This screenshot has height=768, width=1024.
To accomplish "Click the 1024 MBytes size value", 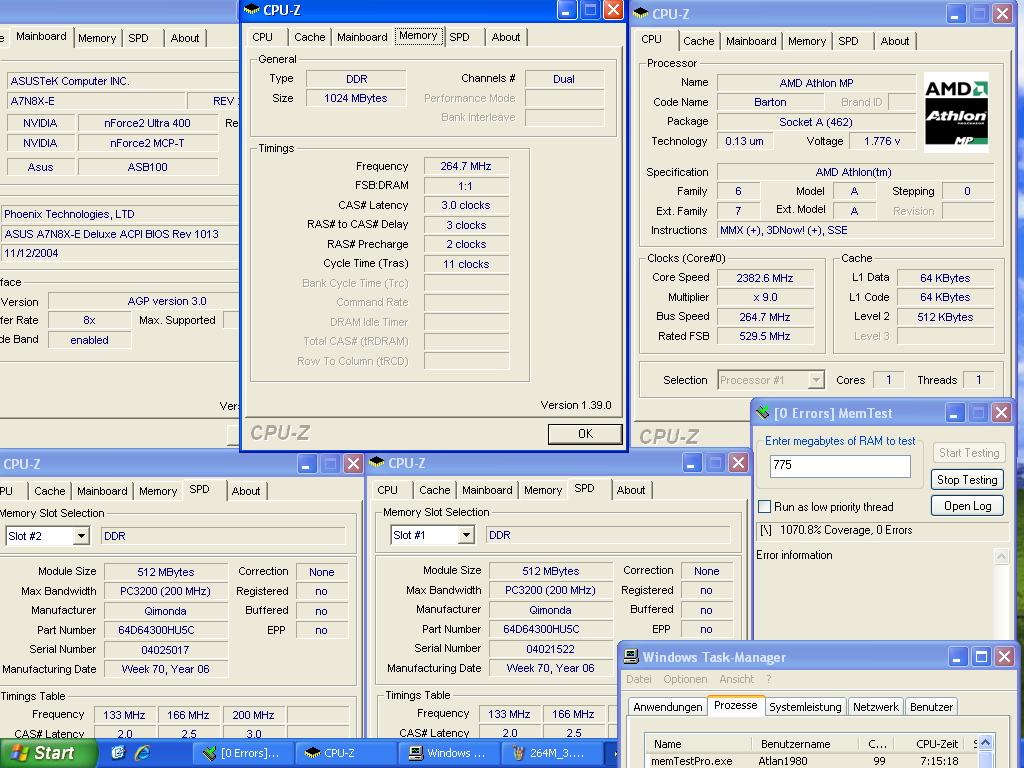I will (355, 98).
